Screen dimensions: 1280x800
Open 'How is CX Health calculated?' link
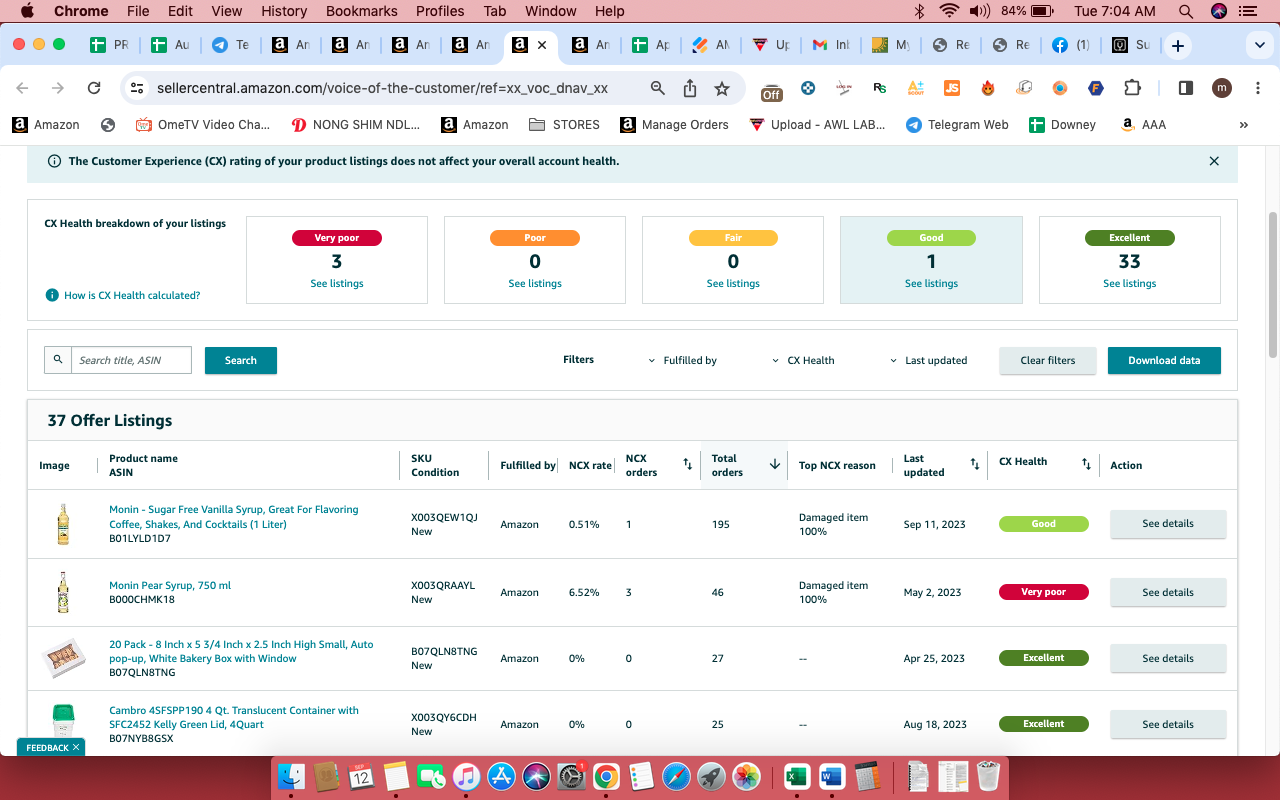coord(132,296)
